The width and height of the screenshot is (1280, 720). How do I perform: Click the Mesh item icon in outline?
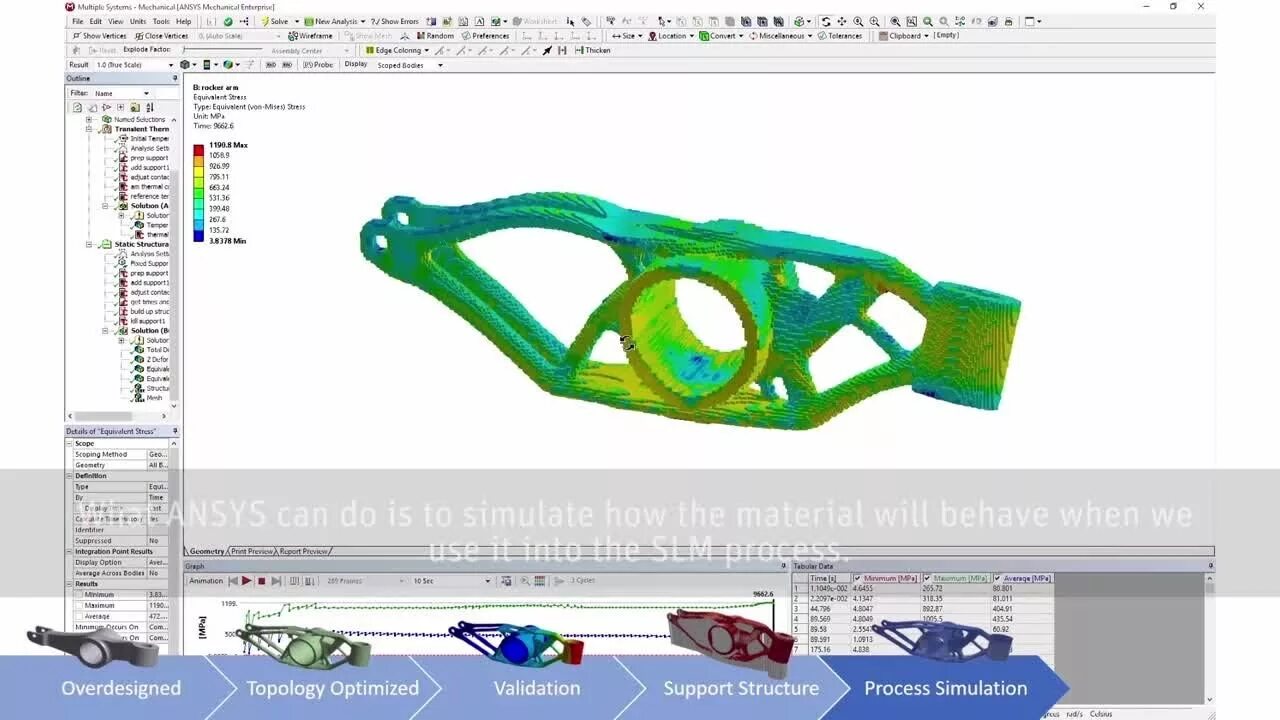click(x=139, y=398)
